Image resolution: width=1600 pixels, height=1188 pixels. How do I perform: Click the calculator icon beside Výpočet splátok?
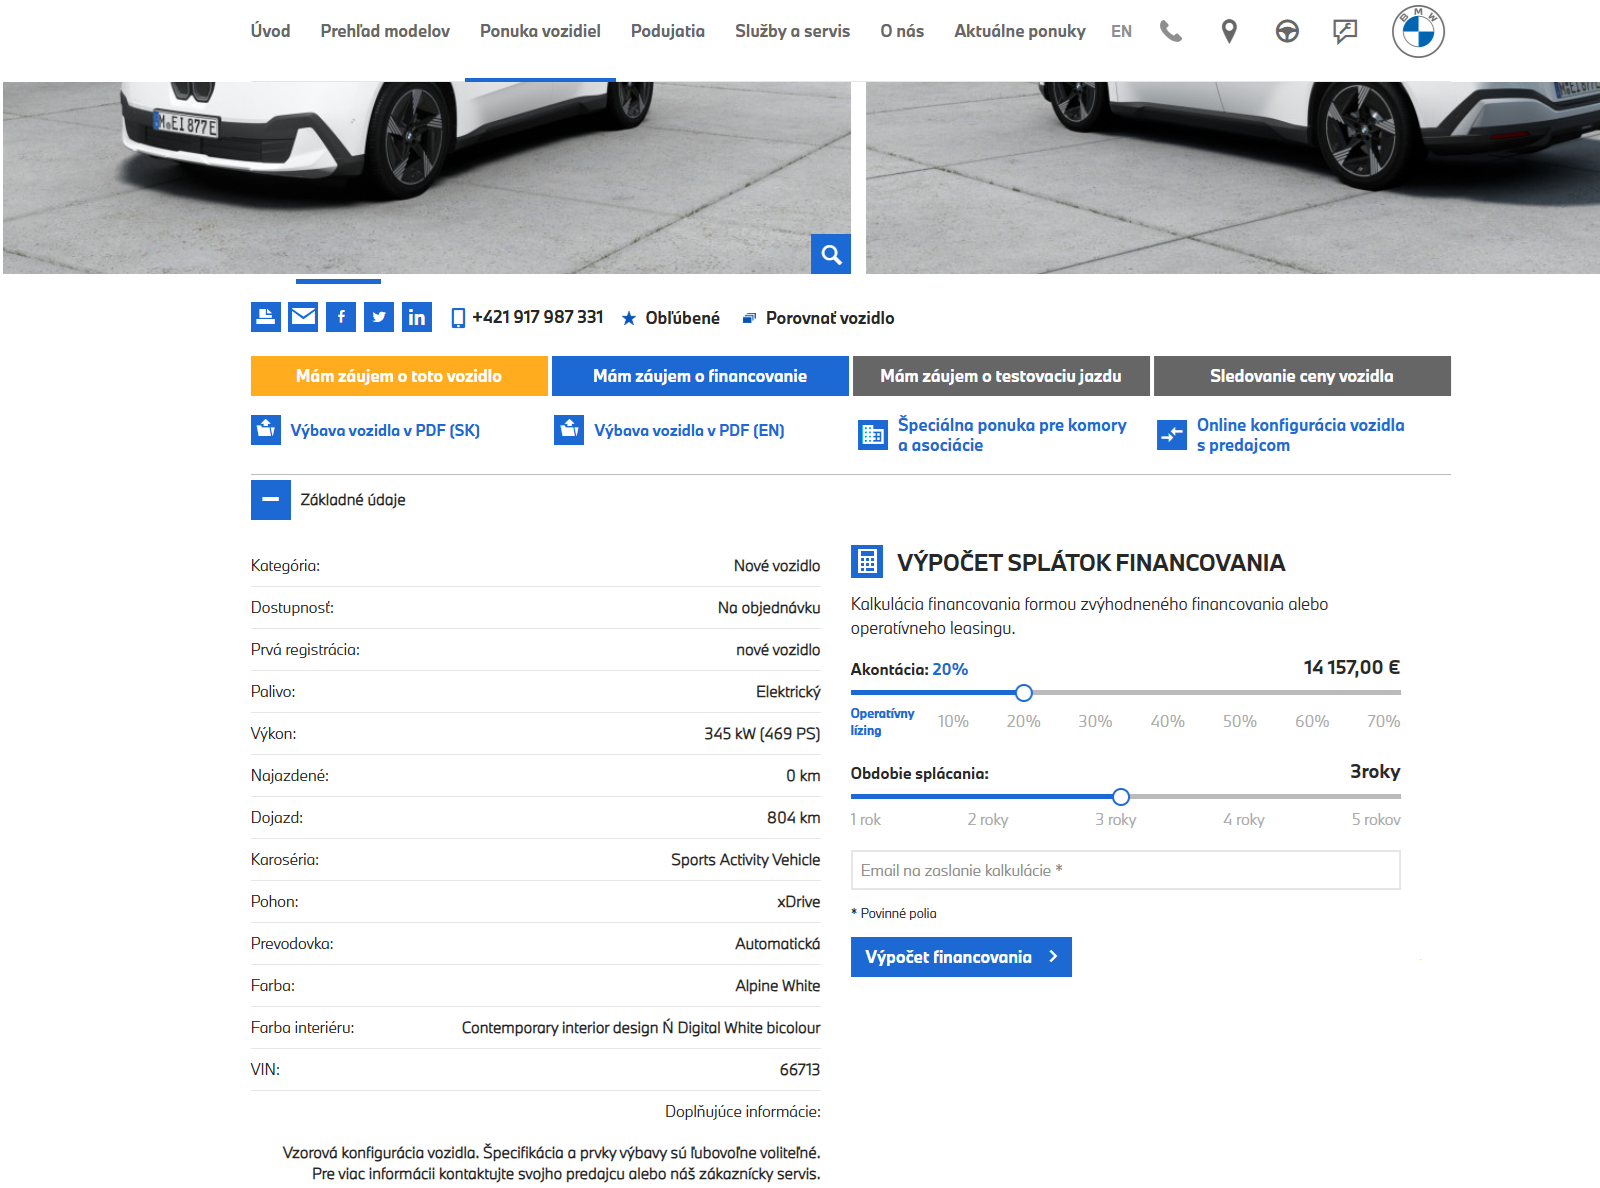click(x=867, y=562)
